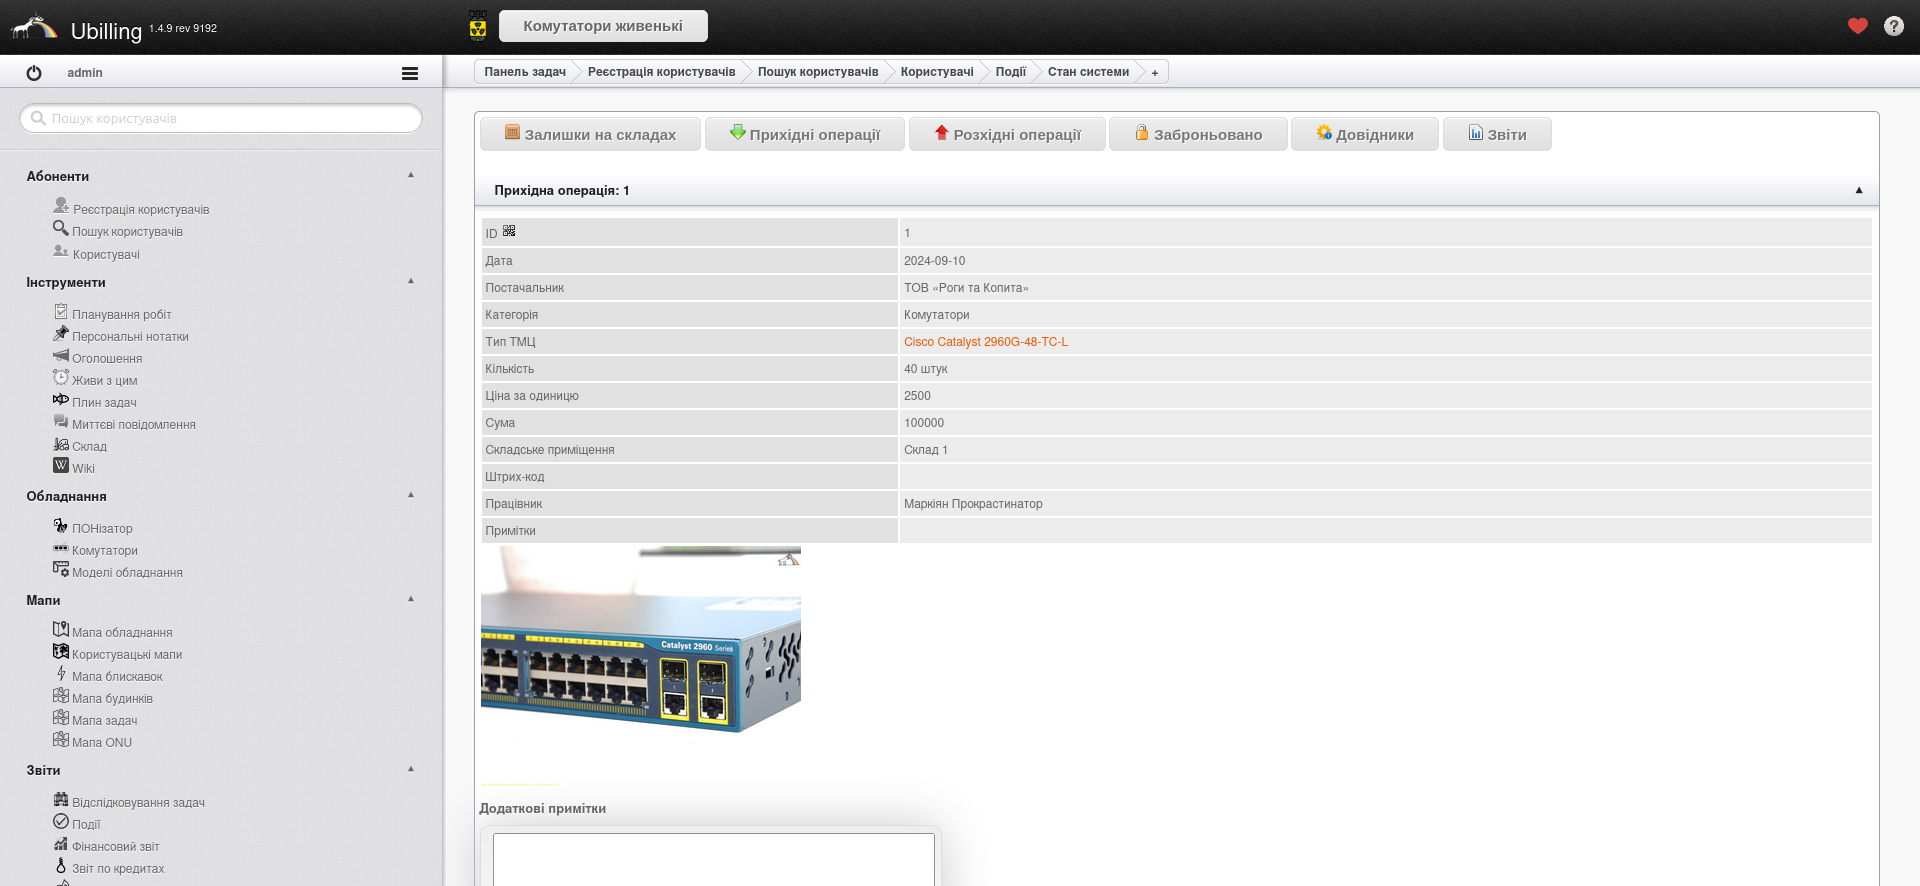1920x886 pixels.
Task: Click the QR code icon next to ID
Action: coord(509,231)
